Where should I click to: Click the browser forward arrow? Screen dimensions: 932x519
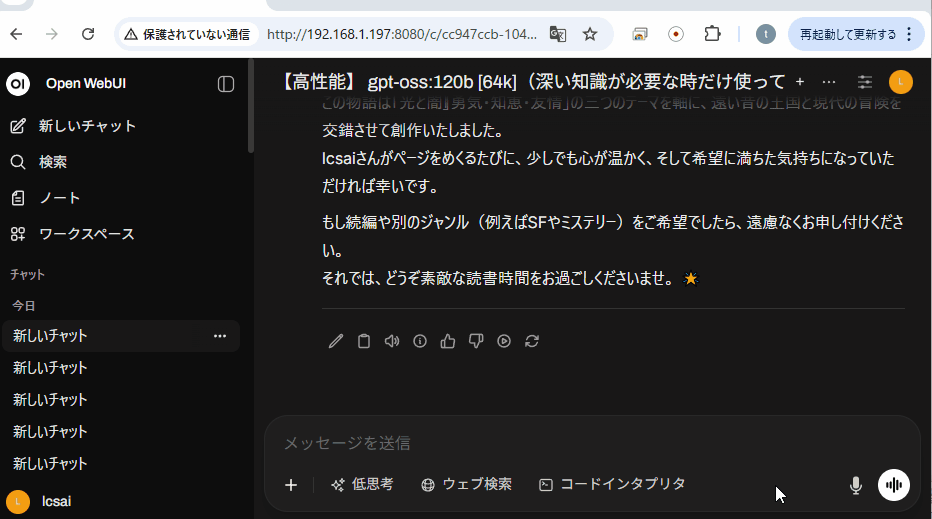[x=52, y=34]
